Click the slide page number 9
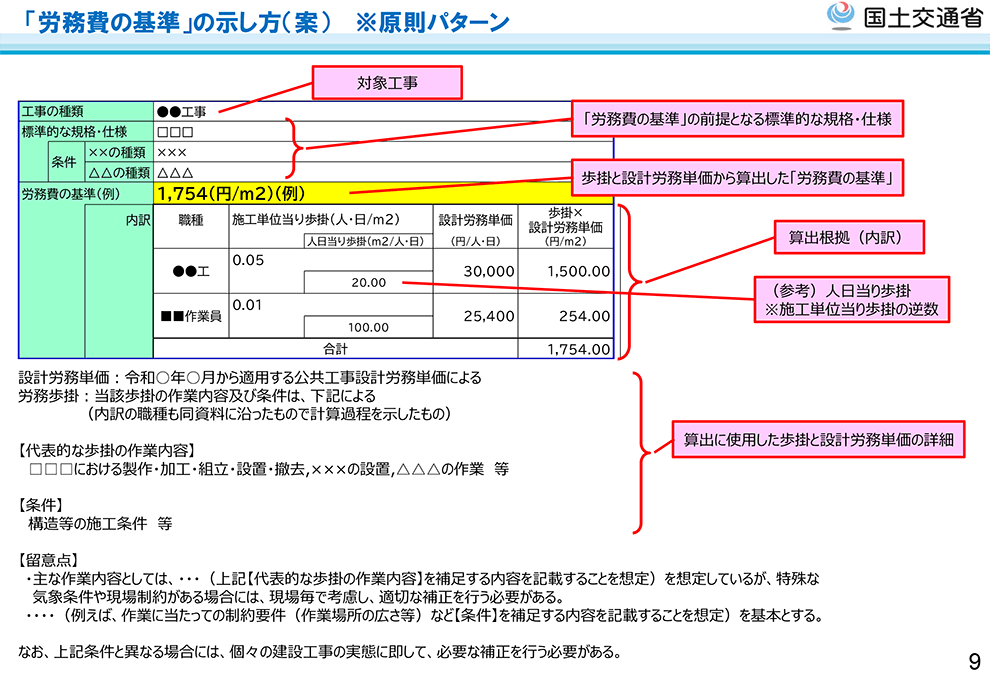This screenshot has width=990, height=685. (973, 661)
